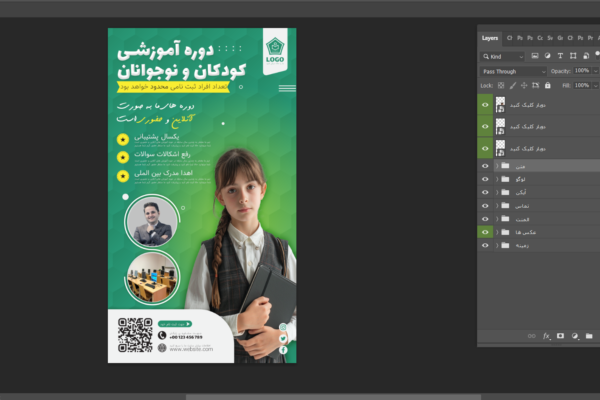
Task: Filter layers by type (T) text layers
Action: pos(559,56)
